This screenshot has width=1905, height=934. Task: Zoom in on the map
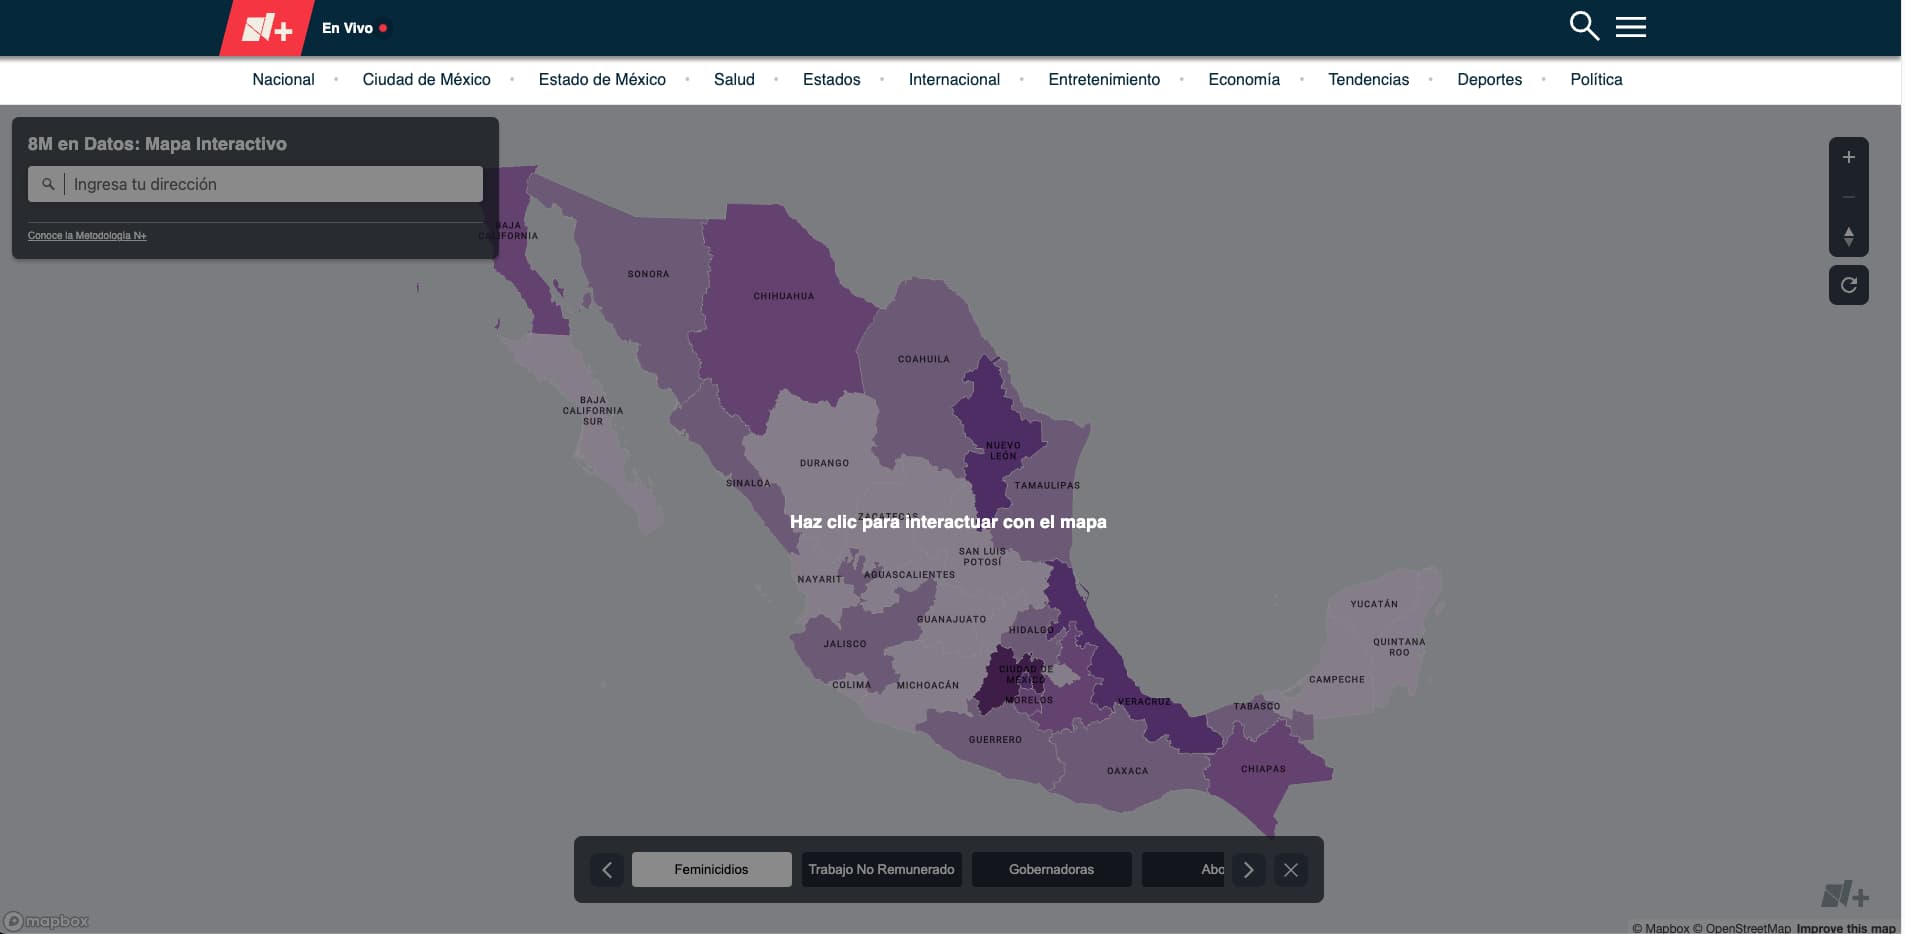coord(1848,157)
